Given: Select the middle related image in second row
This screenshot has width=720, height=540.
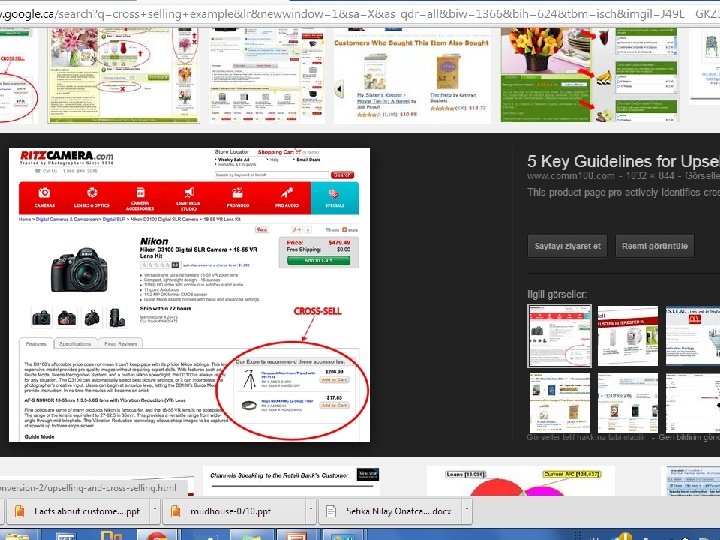Looking at the screenshot, I should click(628, 403).
